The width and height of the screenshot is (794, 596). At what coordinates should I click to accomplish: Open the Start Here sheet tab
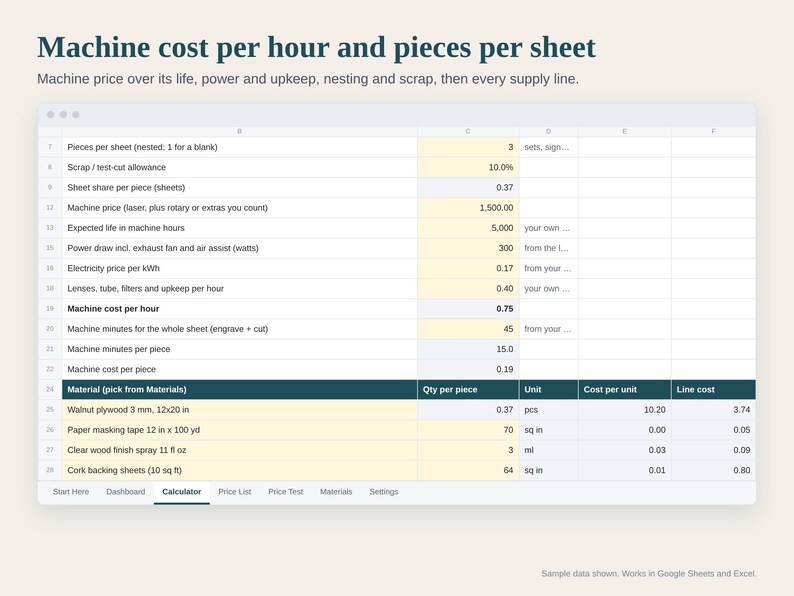click(x=71, y=492)
